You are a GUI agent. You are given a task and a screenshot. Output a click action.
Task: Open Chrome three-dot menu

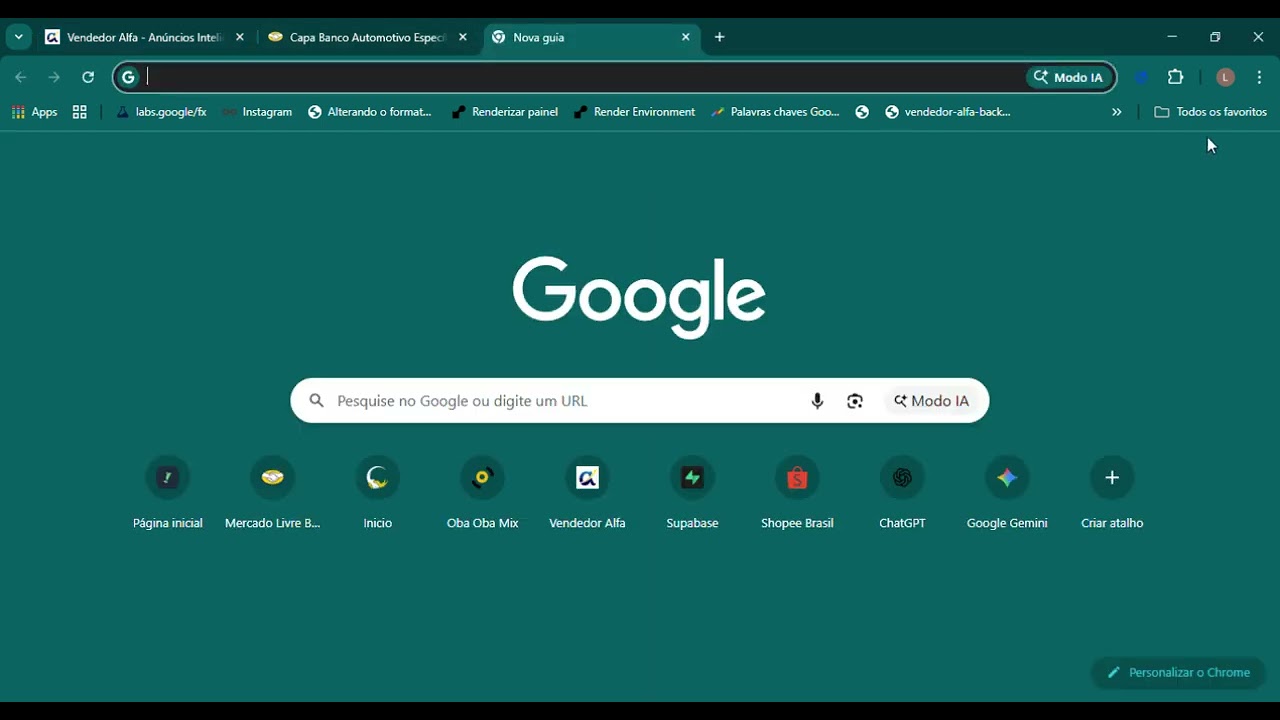pyautogui.click(x=1259, y=77)
